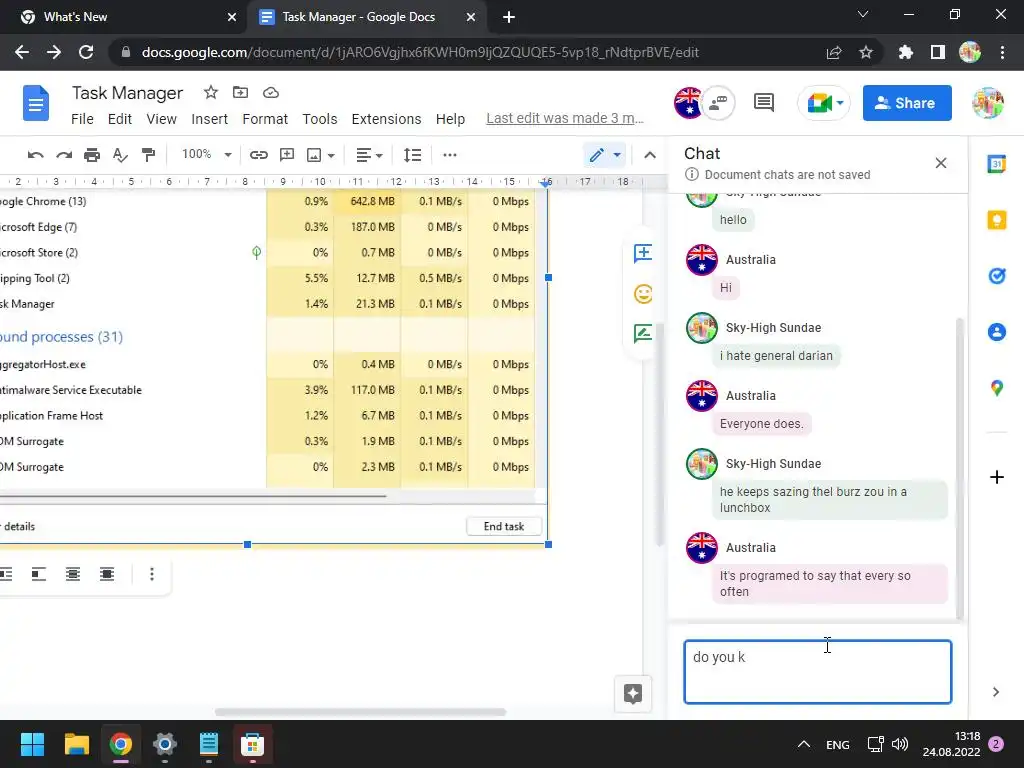1024x768 pixels.
Task: Open the editing mode pencil dropdown
Action: [605, 155]
